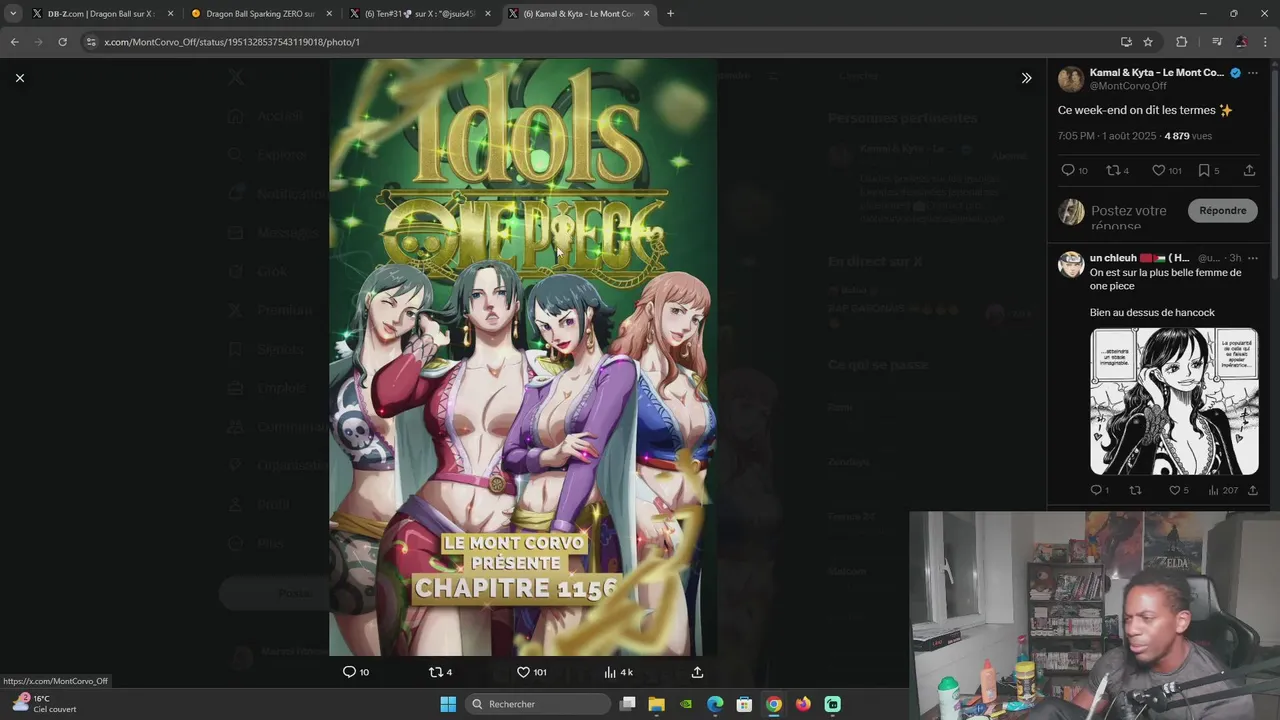Open Microsoft Edge from the taskbar

click(x=715, y=704)
